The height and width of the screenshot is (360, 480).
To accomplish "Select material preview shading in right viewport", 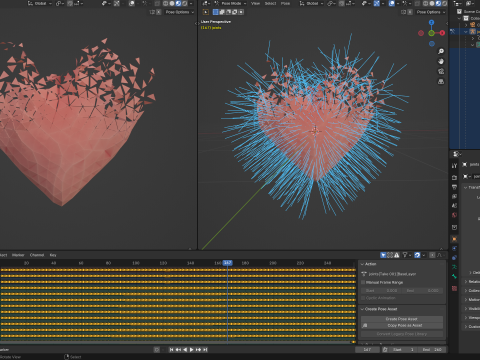I will click(438, 3).
